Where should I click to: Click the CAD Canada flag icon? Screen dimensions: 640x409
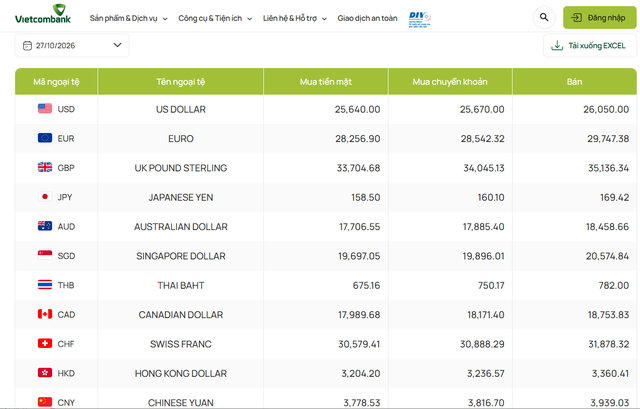tap(45, 314)
